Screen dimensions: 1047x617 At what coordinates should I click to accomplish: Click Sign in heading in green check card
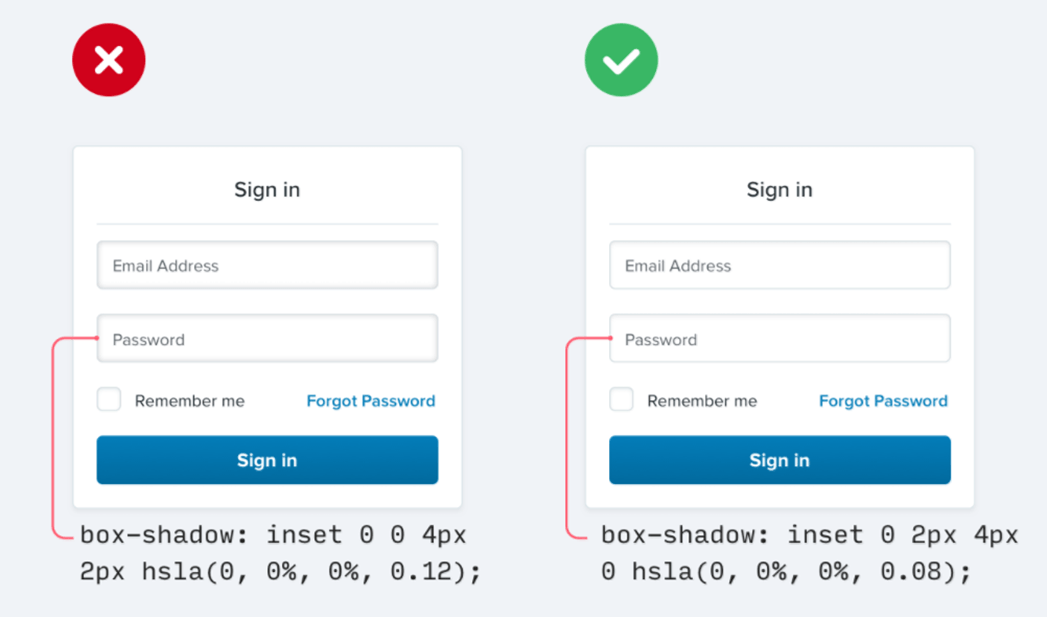point(779,190)
